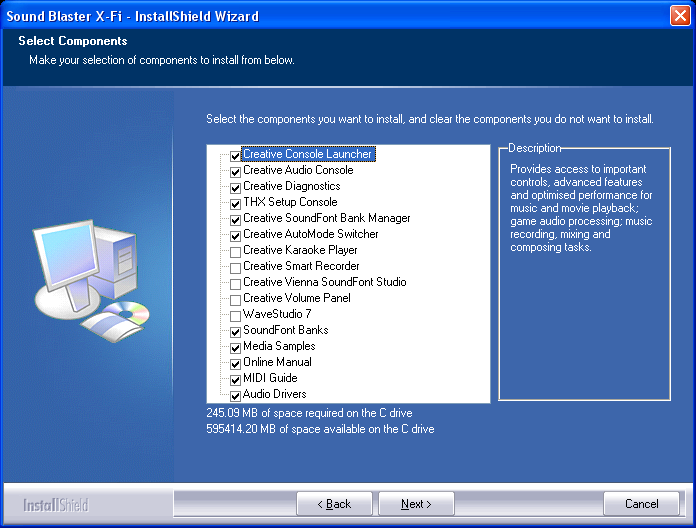Viewport: 696px width, 528px height.
Task: Click the space required on C drive text
Action: (309, 413)
